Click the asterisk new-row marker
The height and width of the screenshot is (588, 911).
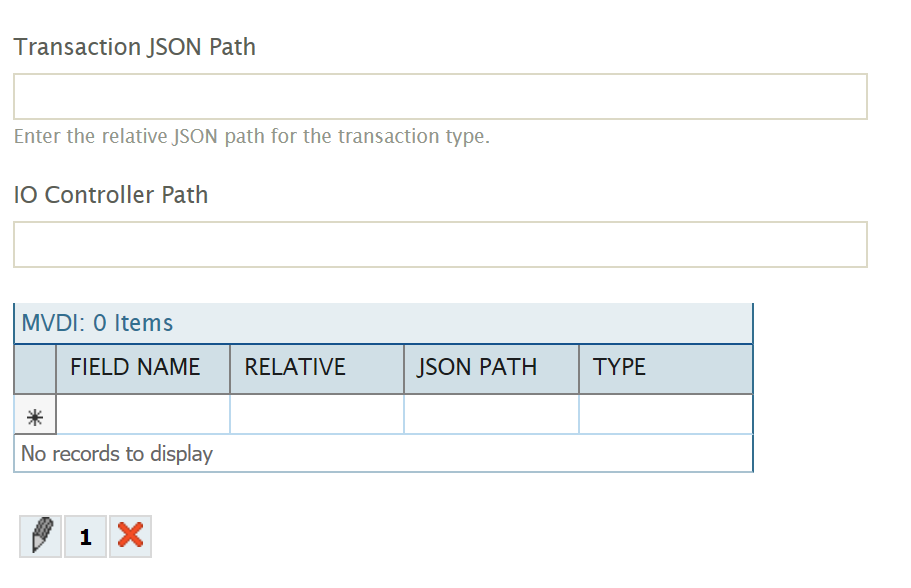34,415
